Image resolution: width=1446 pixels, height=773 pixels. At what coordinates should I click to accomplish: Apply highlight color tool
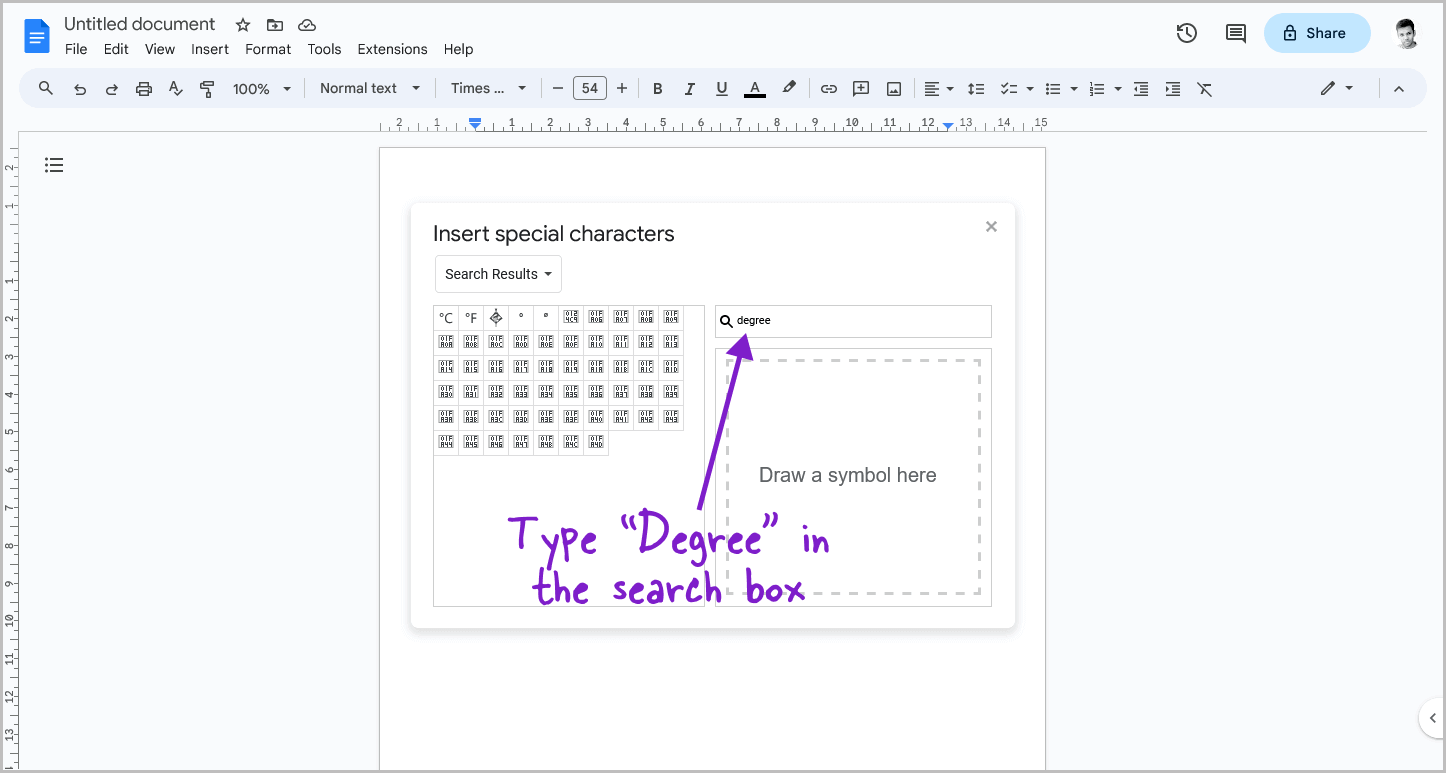[789, 88]
